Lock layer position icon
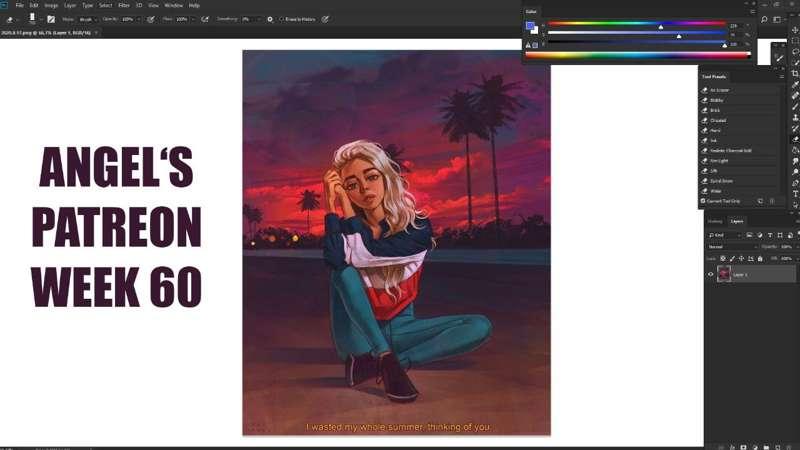 pos(741,259)
